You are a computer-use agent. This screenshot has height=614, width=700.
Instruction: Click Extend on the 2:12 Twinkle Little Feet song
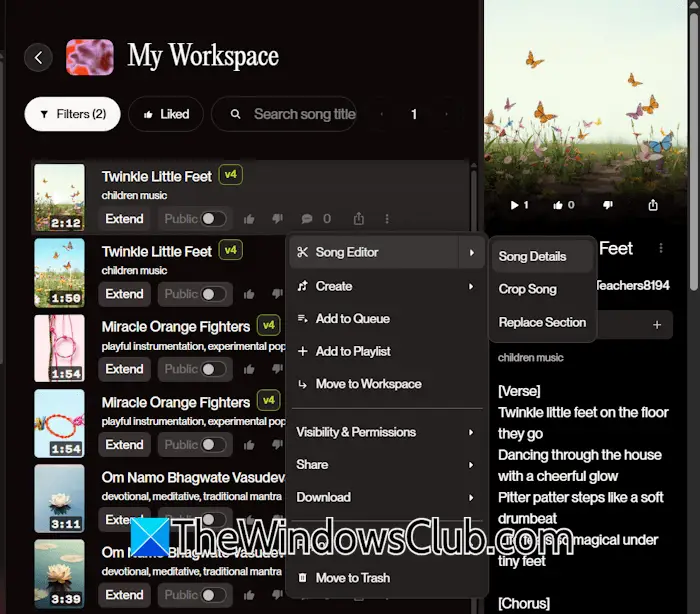tap(125, 219)
